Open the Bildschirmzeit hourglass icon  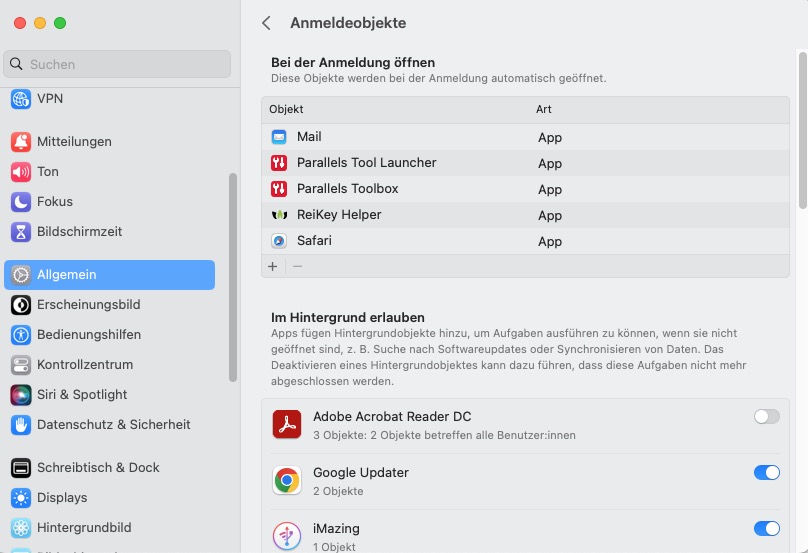[x=21, y=231]
